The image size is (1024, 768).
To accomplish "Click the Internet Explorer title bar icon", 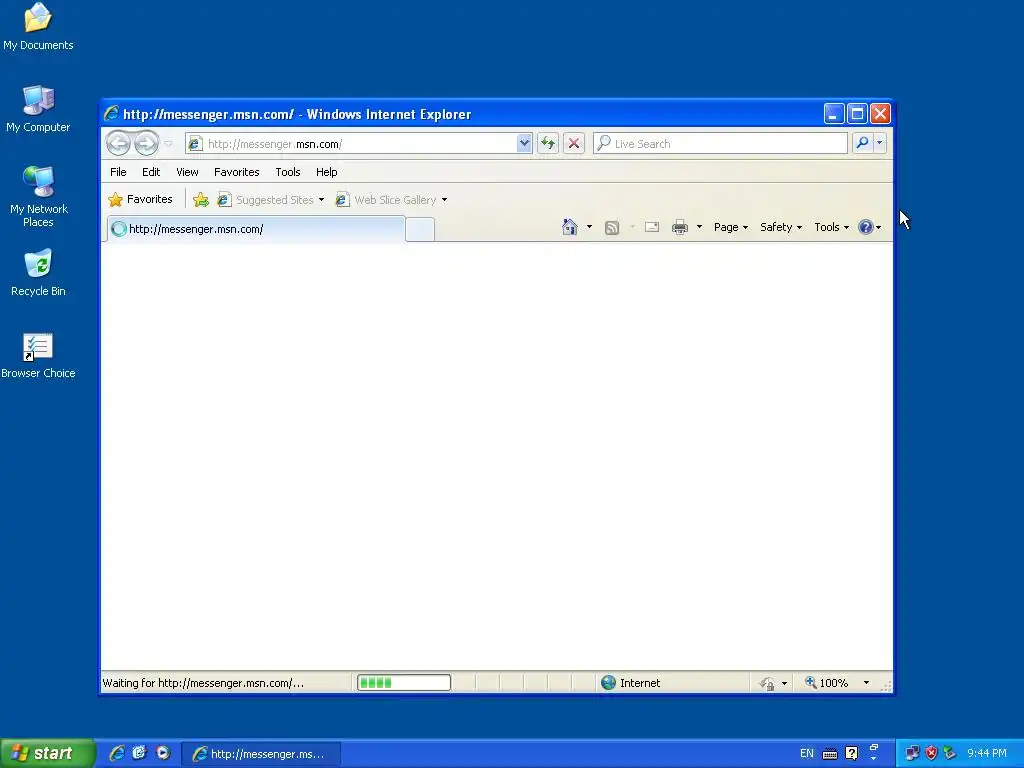I will click(111, 114).
